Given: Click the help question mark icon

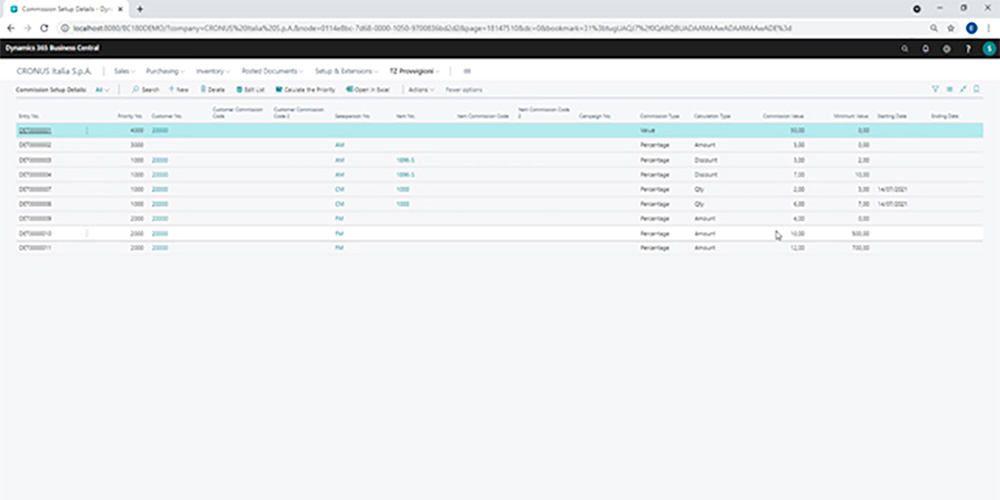Looking at the screenshot, I should [967, 48].
